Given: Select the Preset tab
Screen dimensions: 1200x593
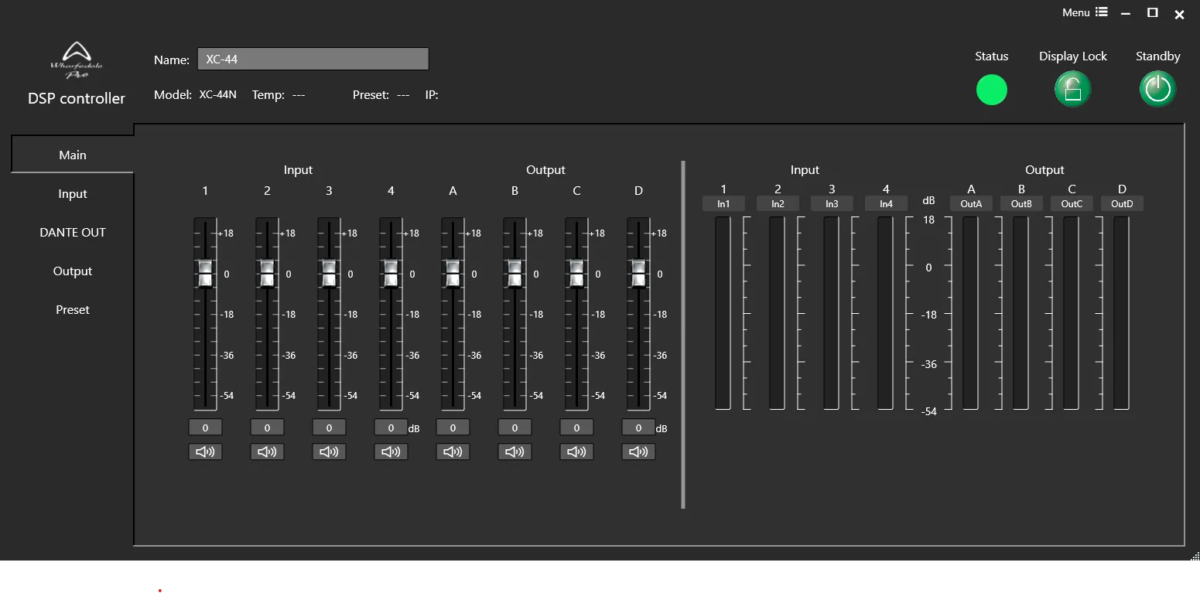Looking at the screenshot, I should point(72,310).
